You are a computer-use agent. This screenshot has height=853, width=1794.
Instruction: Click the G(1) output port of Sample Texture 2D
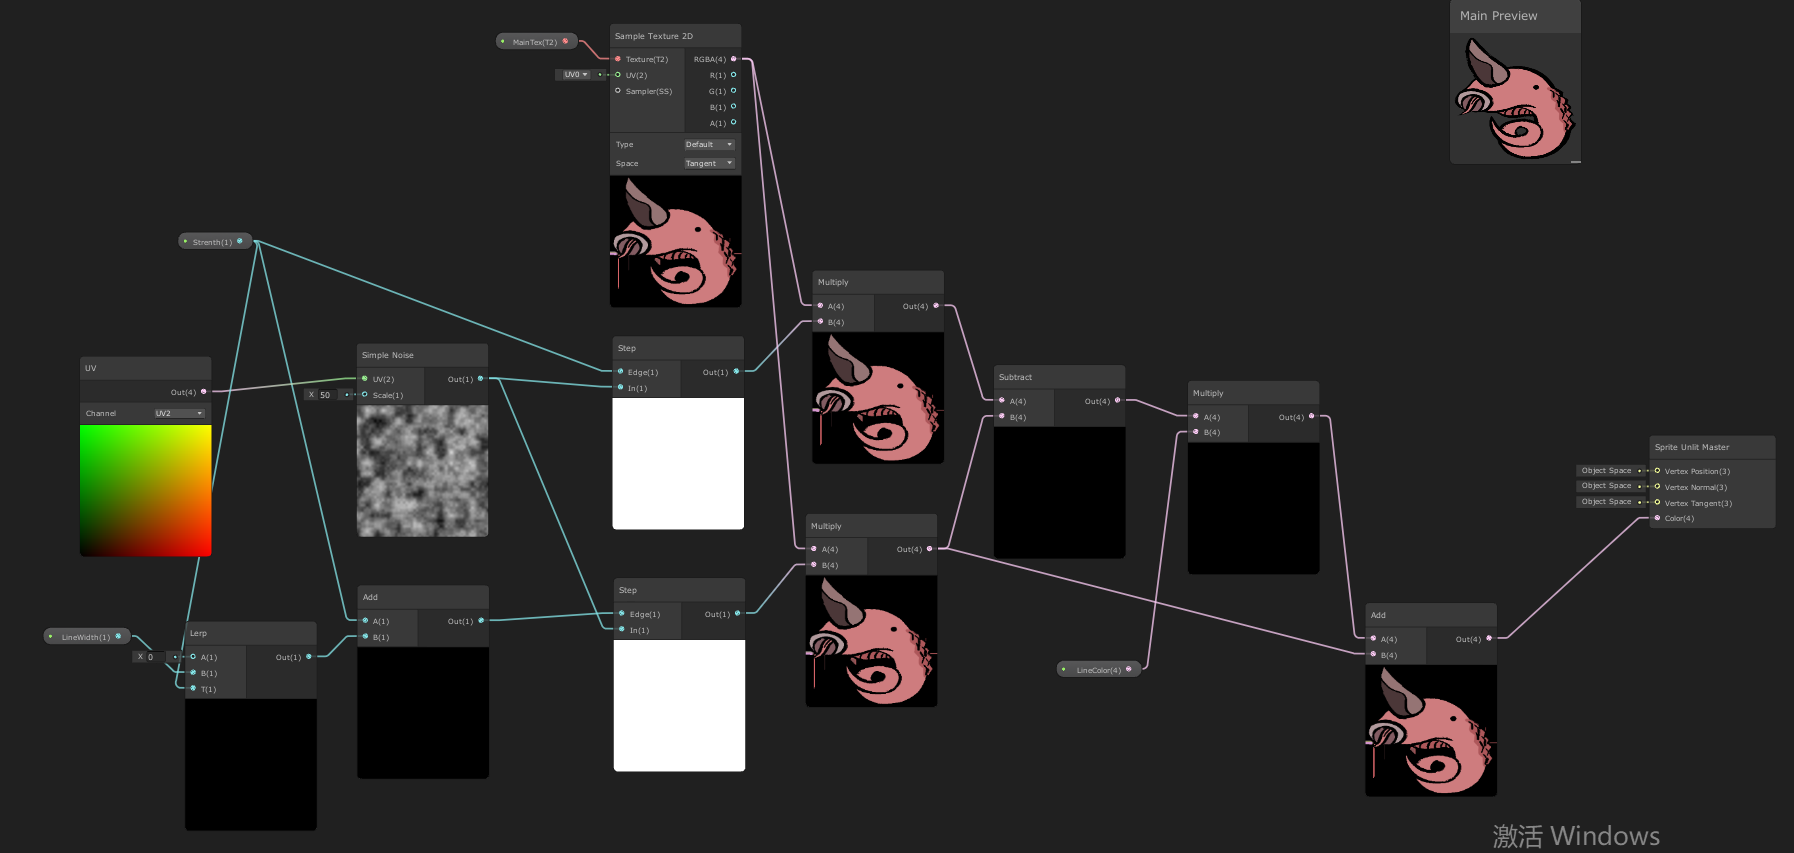[734, 91]
